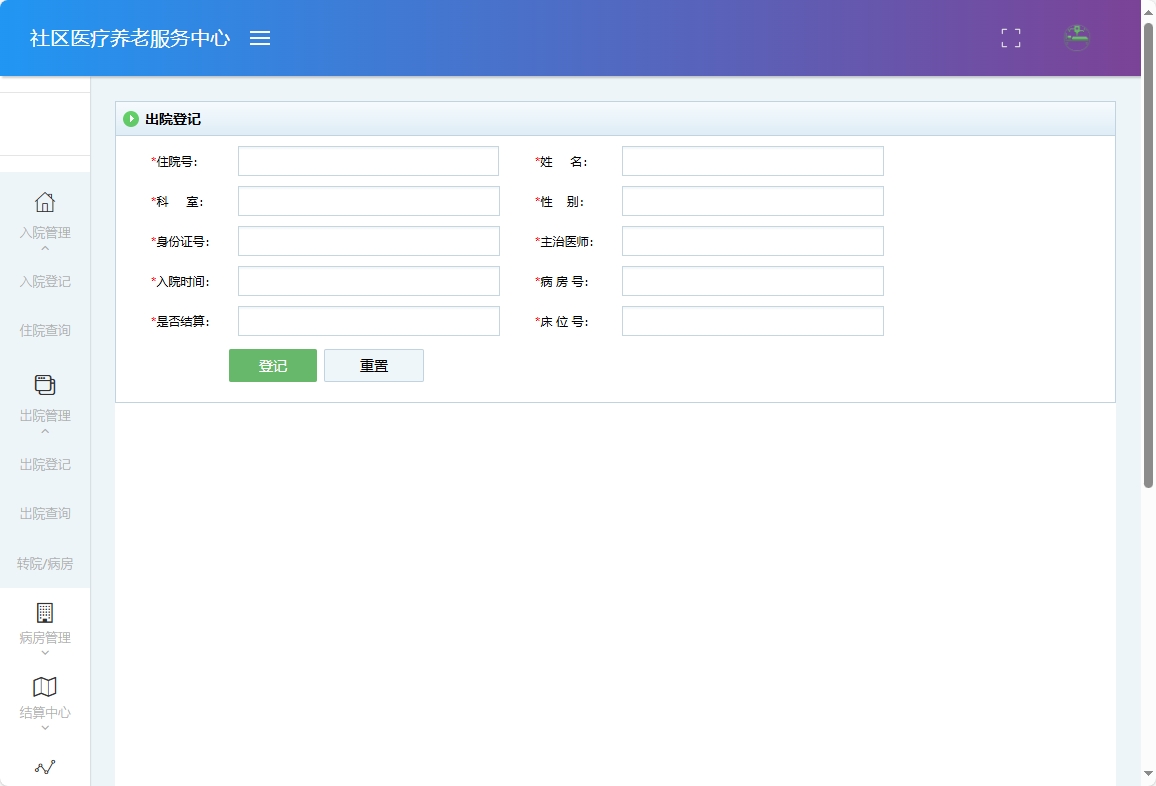Select the 病房管理 building icon
The height and width of the screenshot is (786, 1156).
pos(45,610)
